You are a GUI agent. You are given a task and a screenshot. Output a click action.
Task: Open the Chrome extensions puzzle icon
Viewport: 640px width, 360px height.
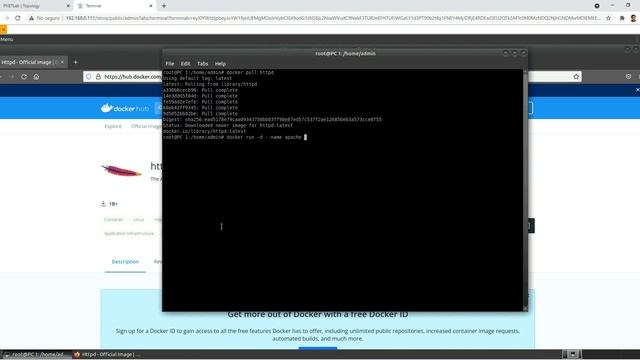point(622,18)
